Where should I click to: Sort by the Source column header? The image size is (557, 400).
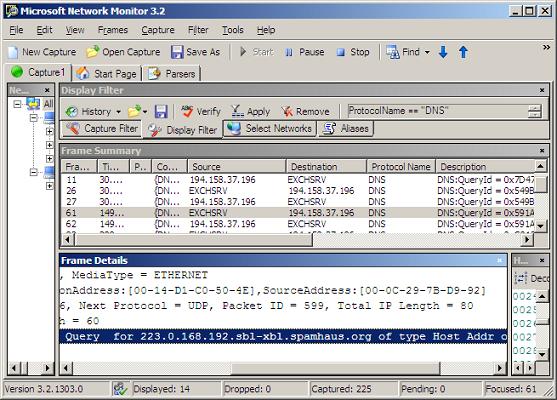237,167
